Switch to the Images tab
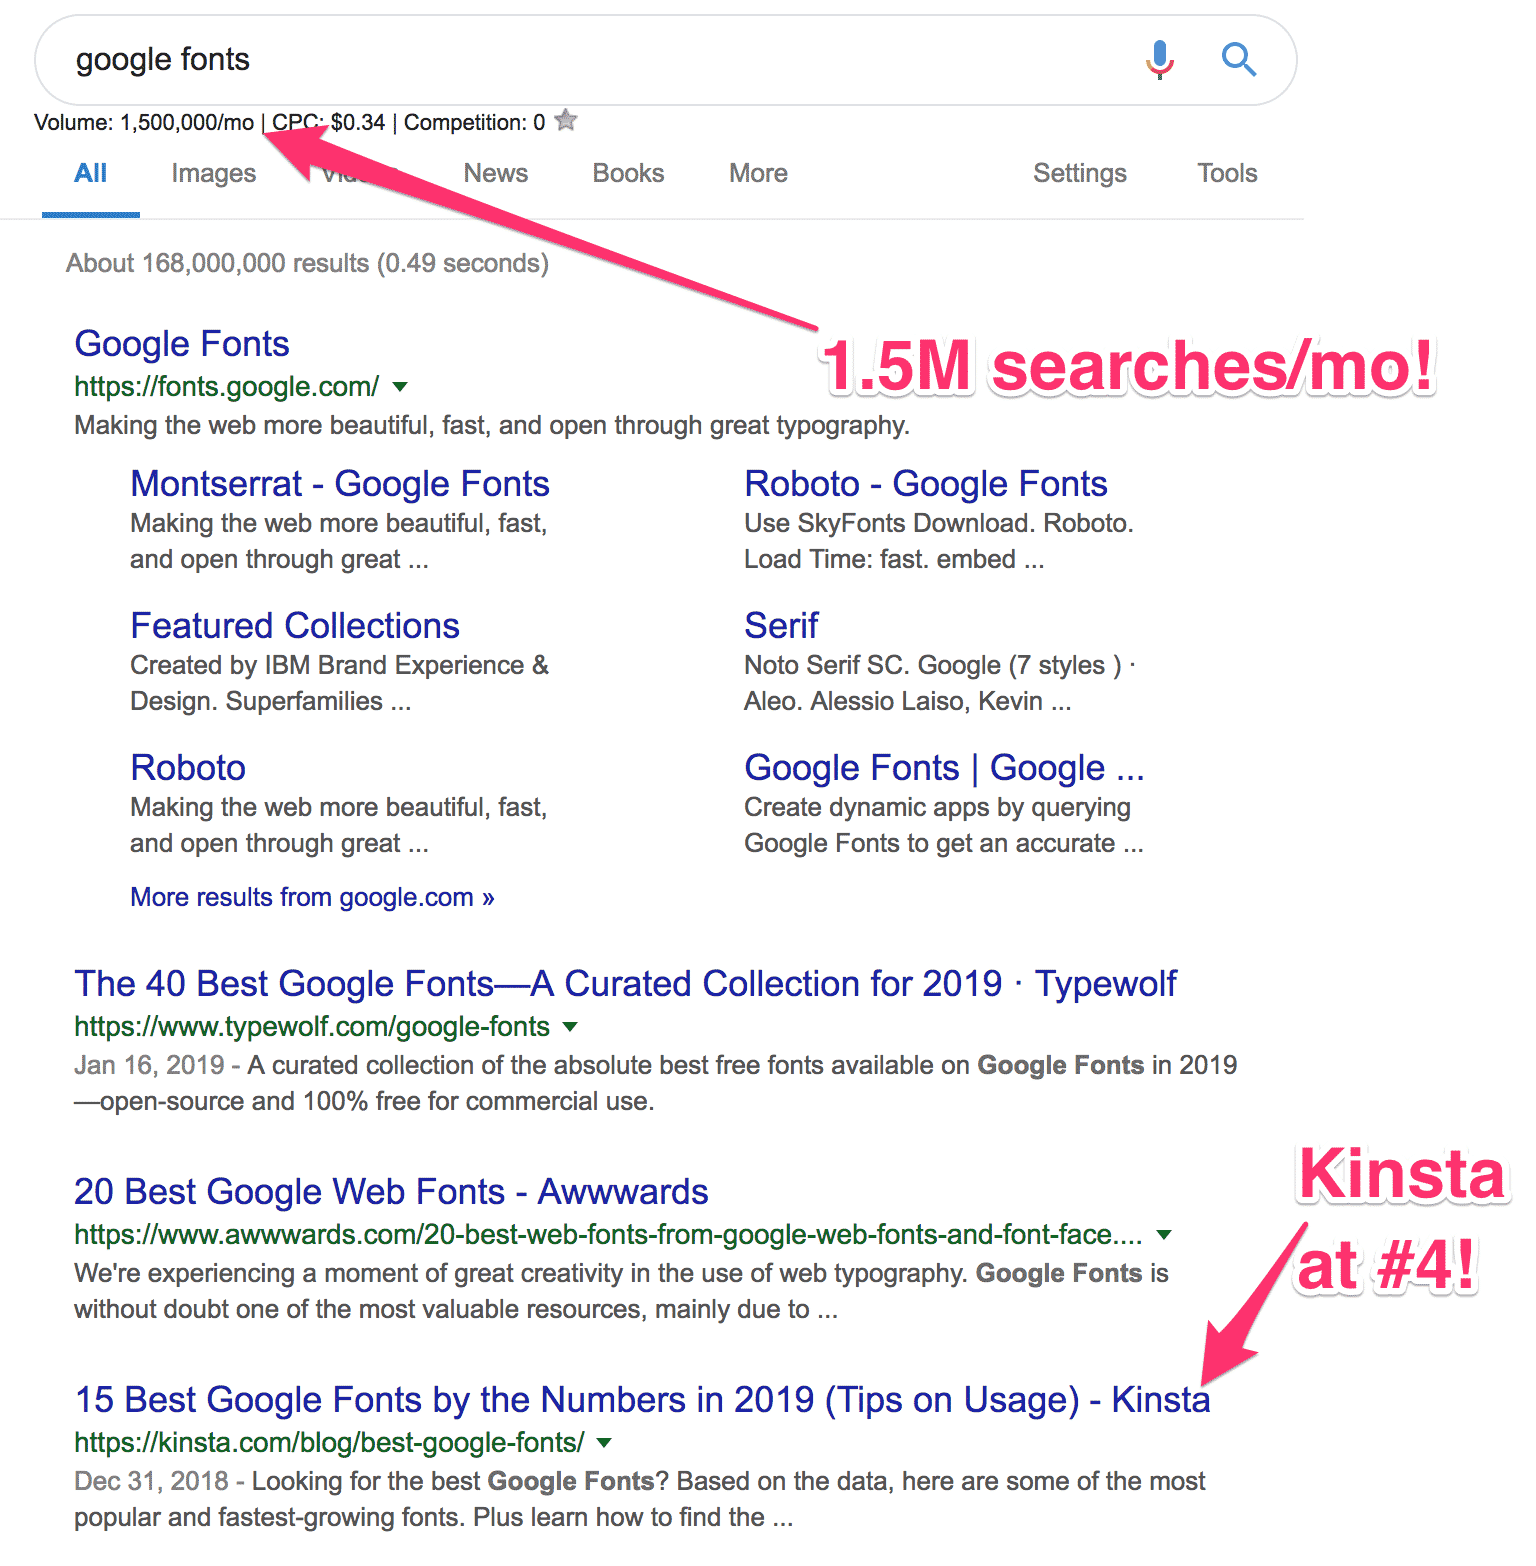 coord(213,173)
